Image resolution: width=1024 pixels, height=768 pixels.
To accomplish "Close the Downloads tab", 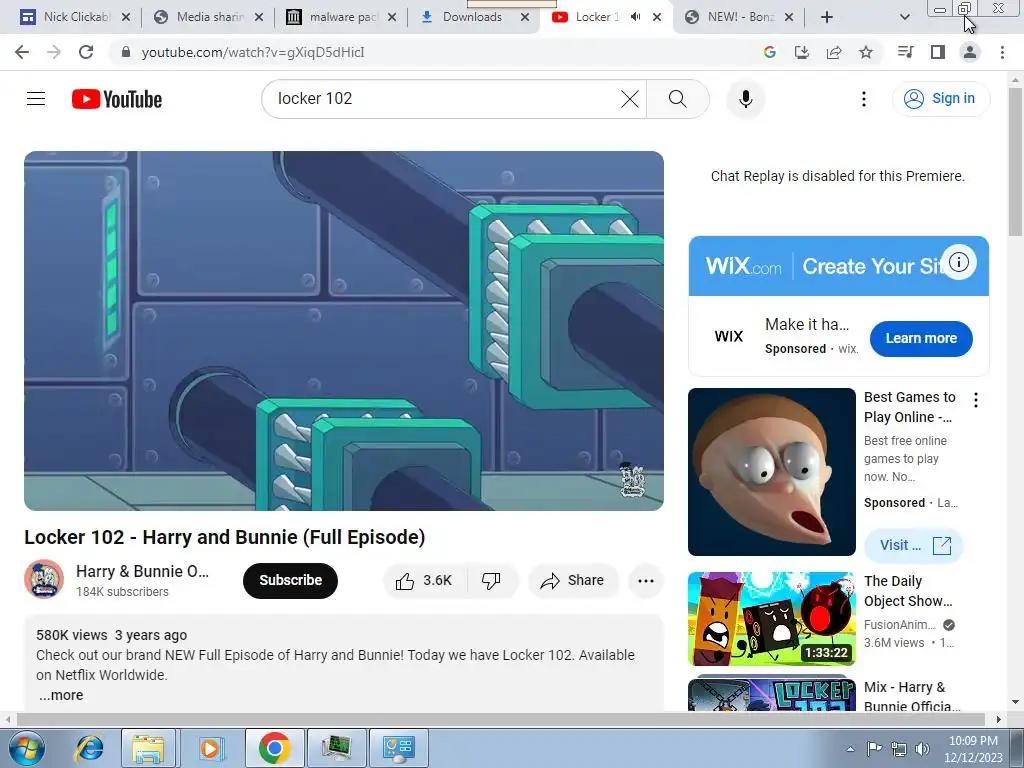I will 524,17.
